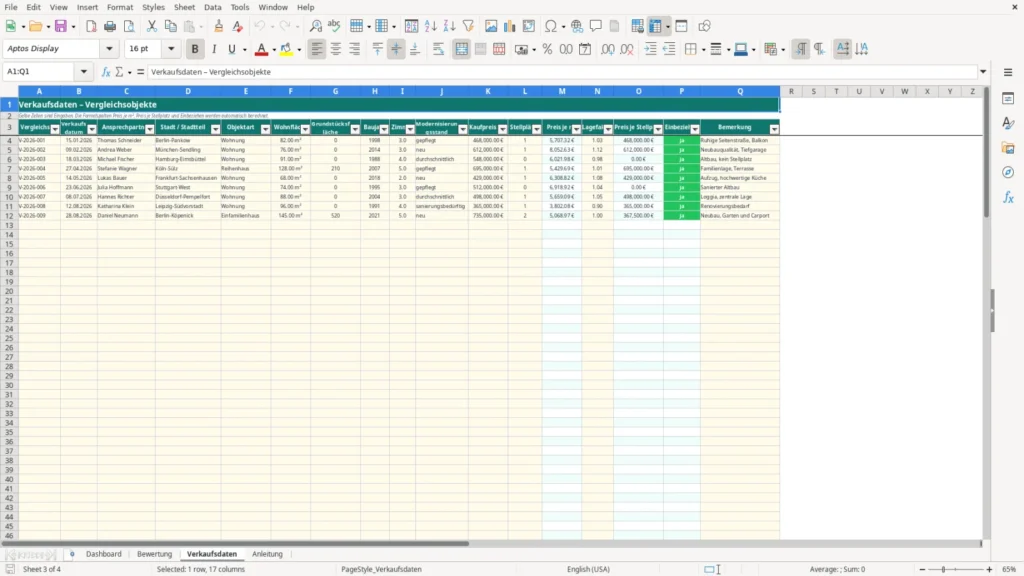
Task: Copy using the Copy icon
Action: click(170, 26)
